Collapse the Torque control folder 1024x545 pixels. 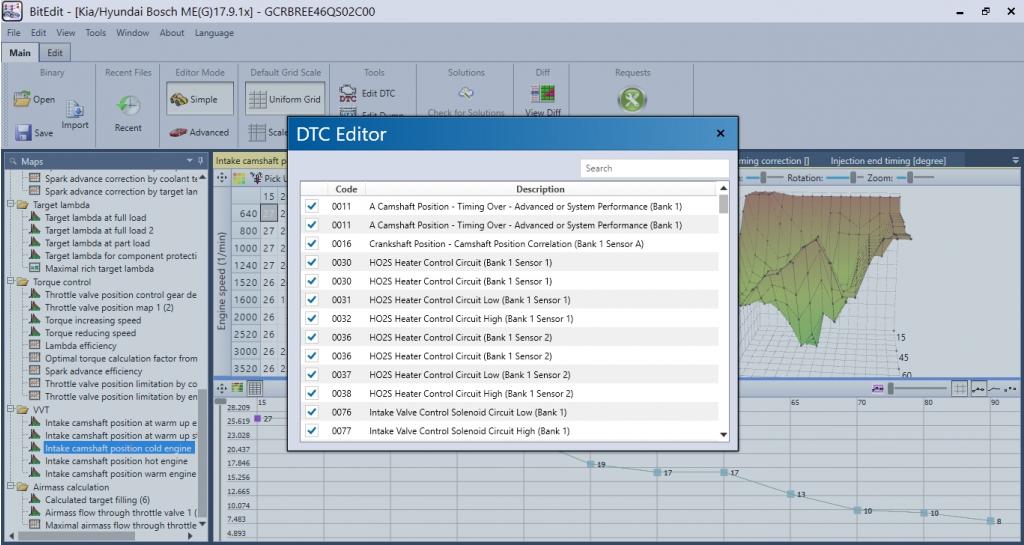[x=10, y=282]
